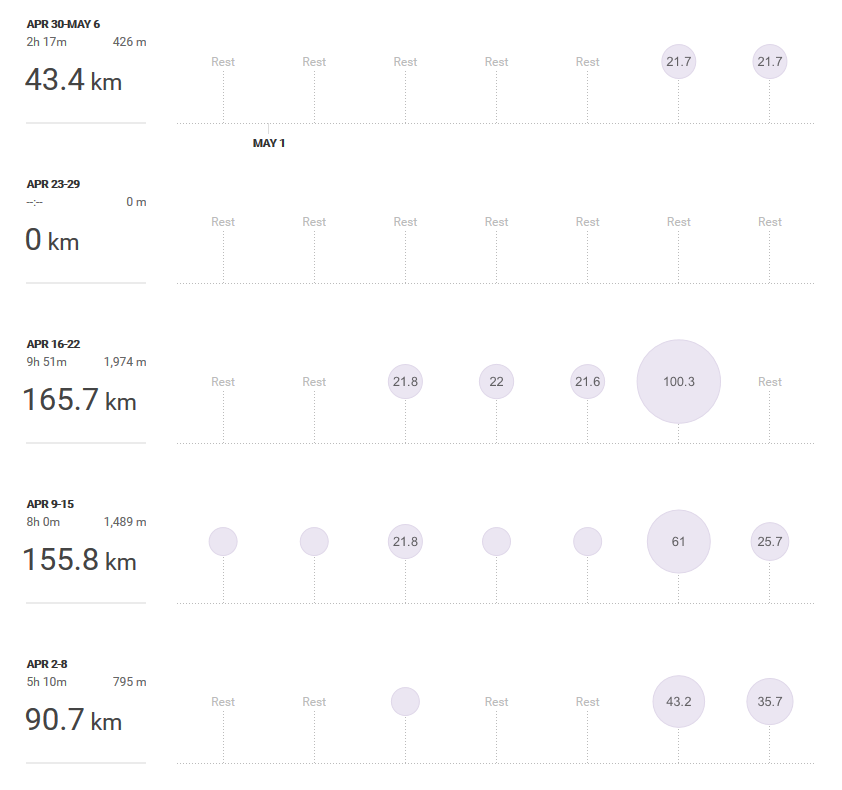The width and height of the screenshot is (842, 790).
Task: Click the APR 23-29 week label
Action: [x=53, y=184]
